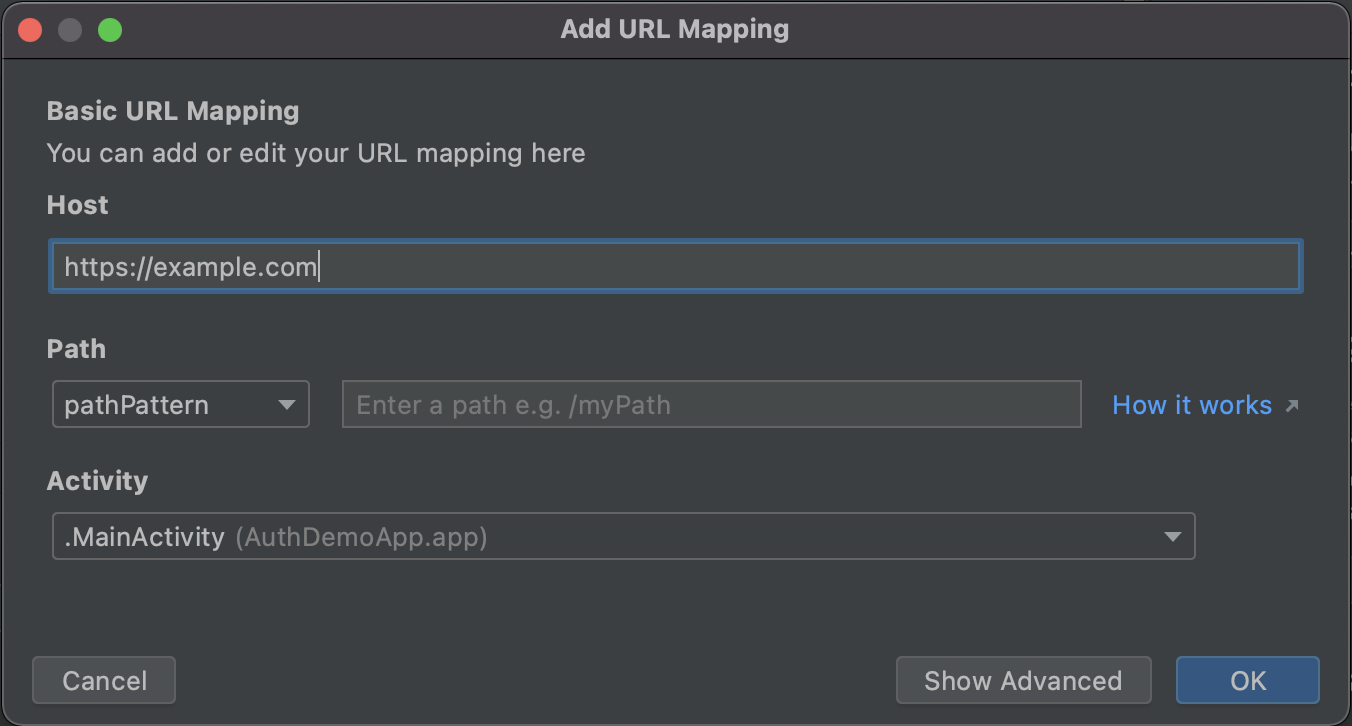Click the 'Activity' label
Image resolution: width=1352 pixels, height=726 pixels.
(x=97, y=481)
